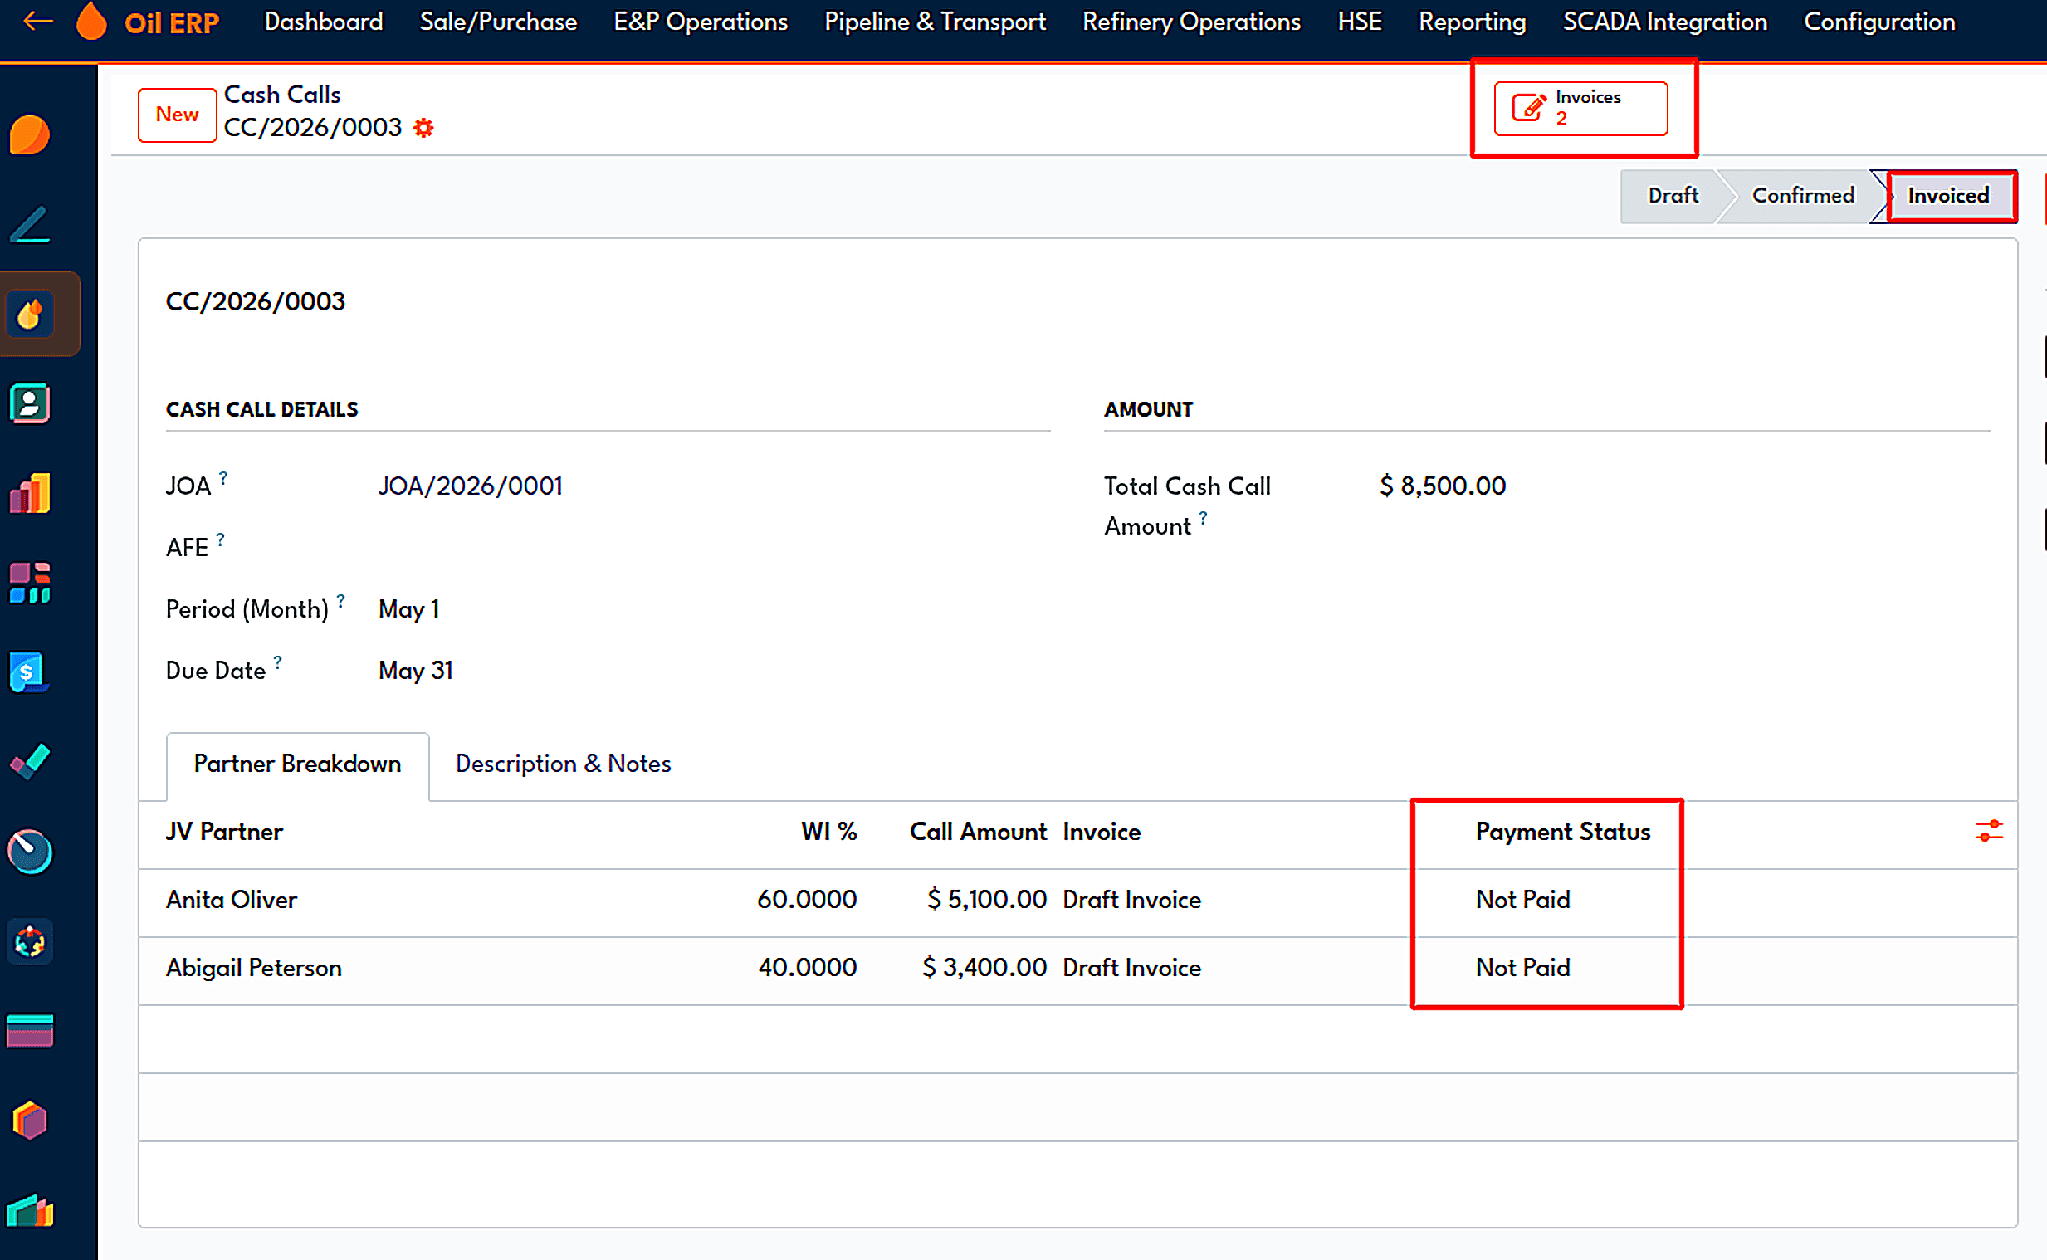Screen dimensions: 2047x1260
Task: Select the Draft status stage
Action: click(x=1672, y=196)
